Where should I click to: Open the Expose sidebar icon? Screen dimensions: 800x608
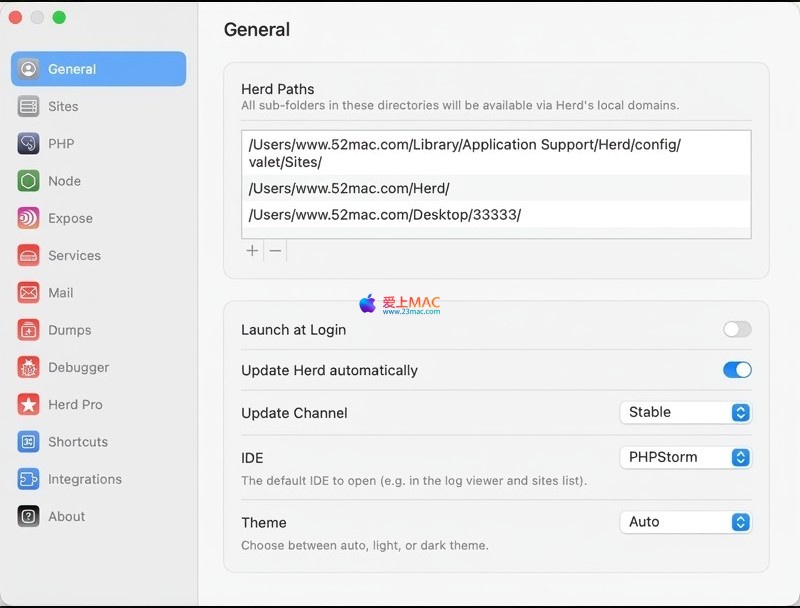(29, 218)
